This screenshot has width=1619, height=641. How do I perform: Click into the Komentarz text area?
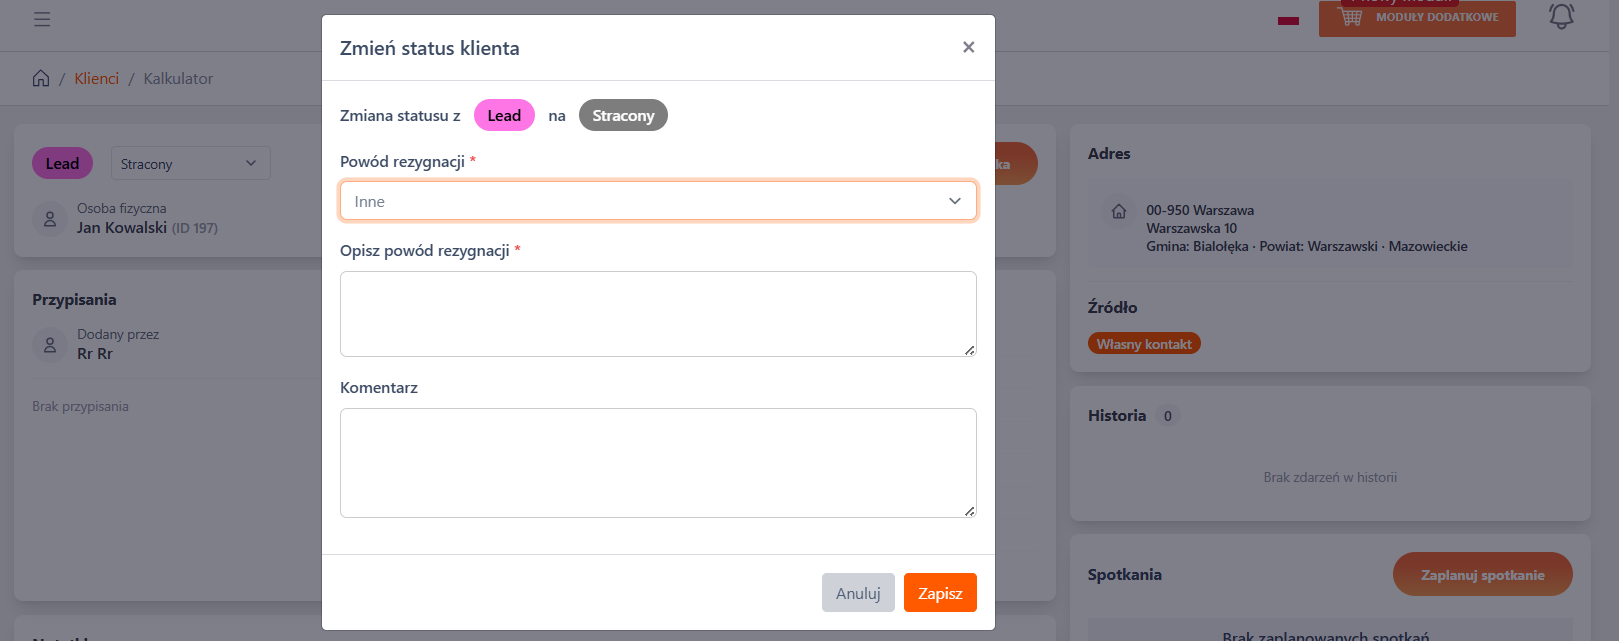(x=657, y=462)
